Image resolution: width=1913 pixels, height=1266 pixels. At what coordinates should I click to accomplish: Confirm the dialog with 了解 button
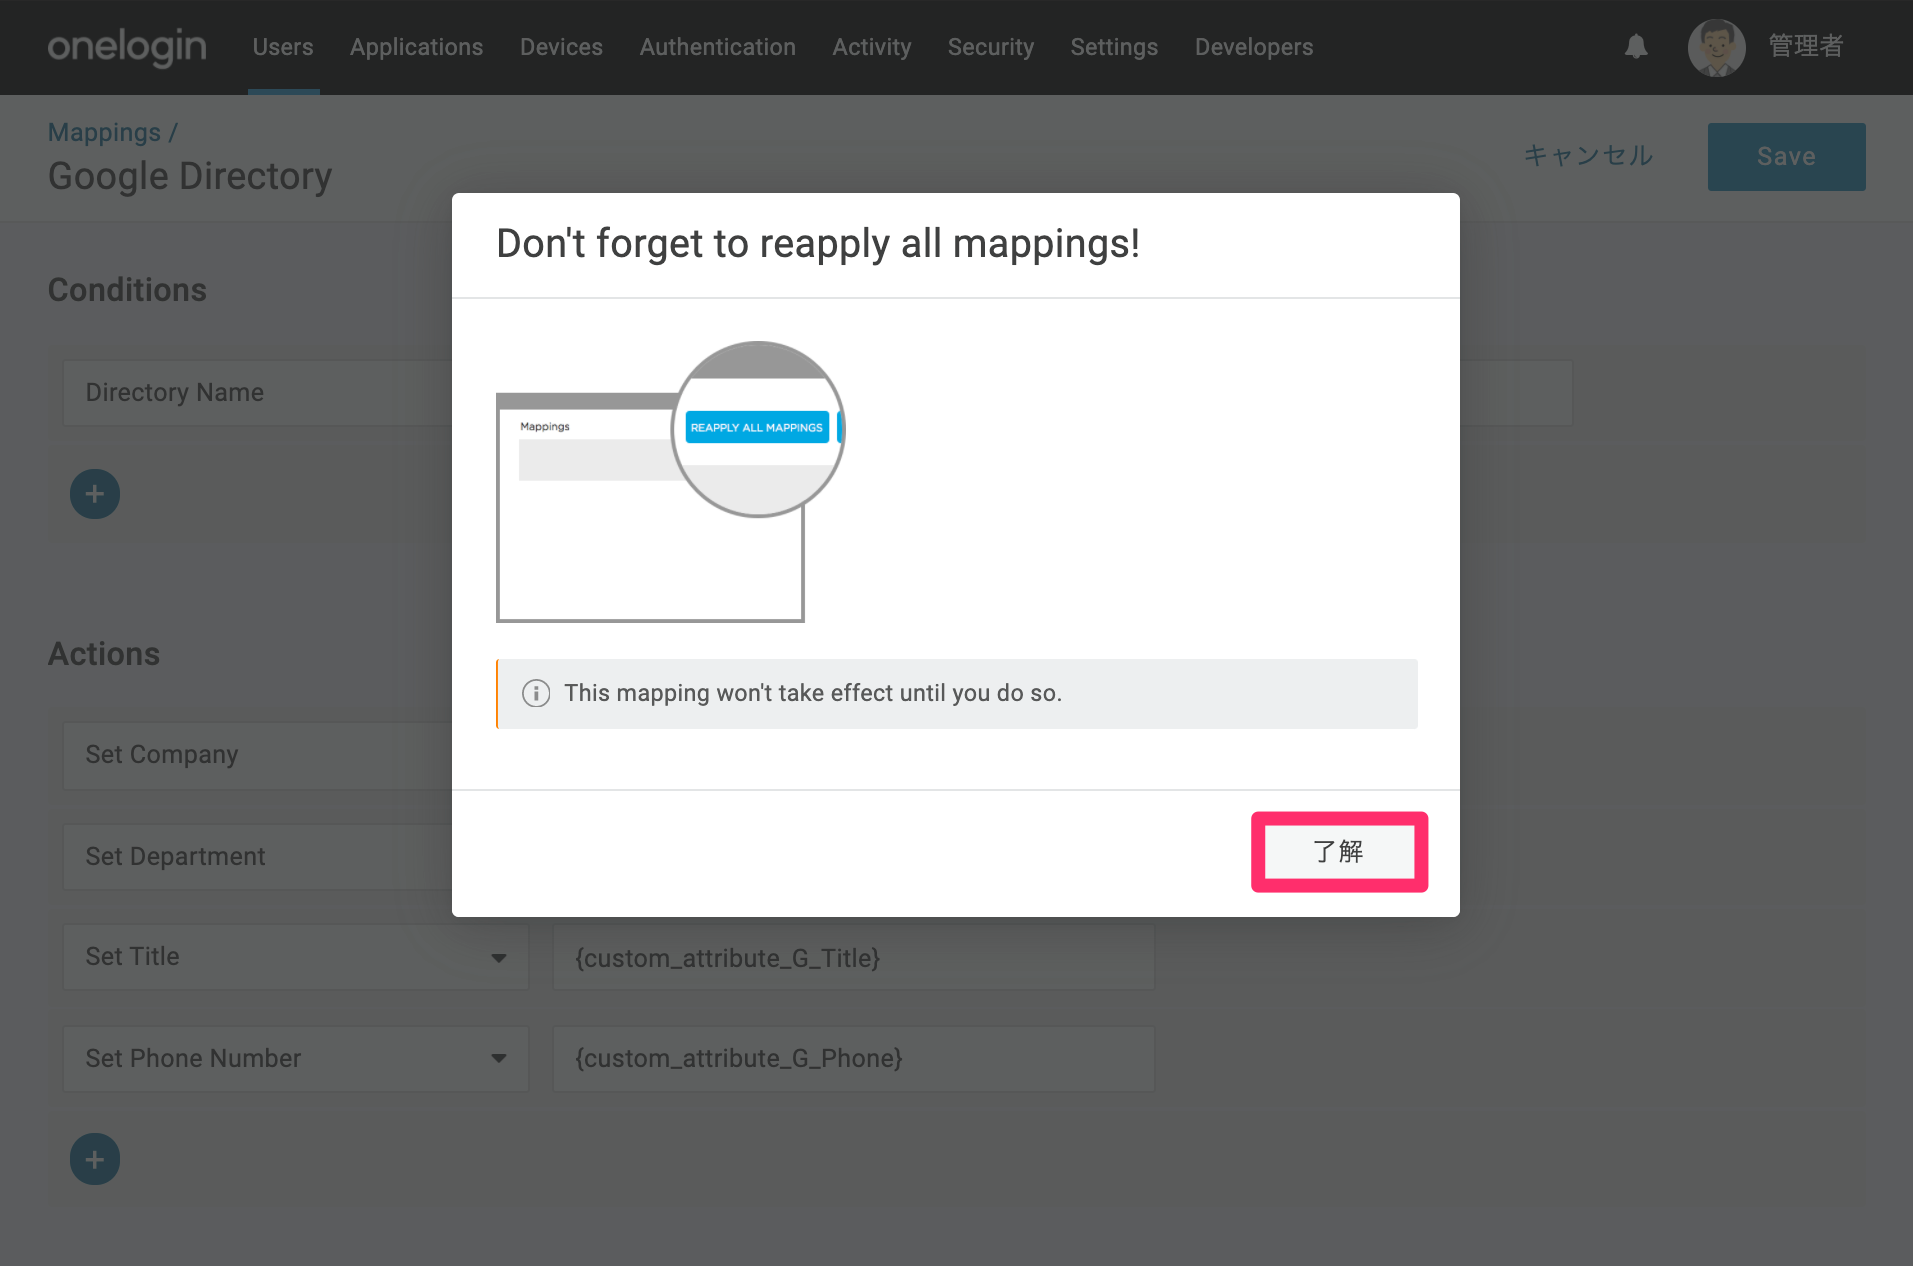tap(1339, 851)
